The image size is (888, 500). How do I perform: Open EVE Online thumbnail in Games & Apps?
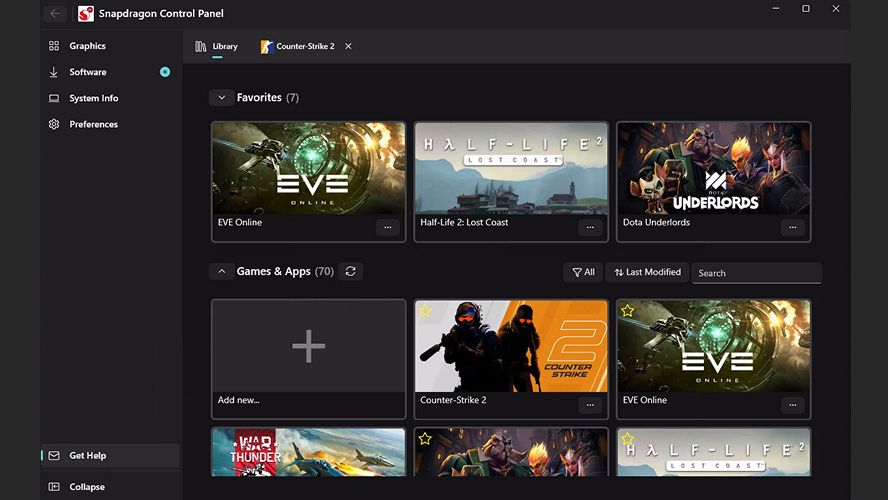[x=714, y=346]
